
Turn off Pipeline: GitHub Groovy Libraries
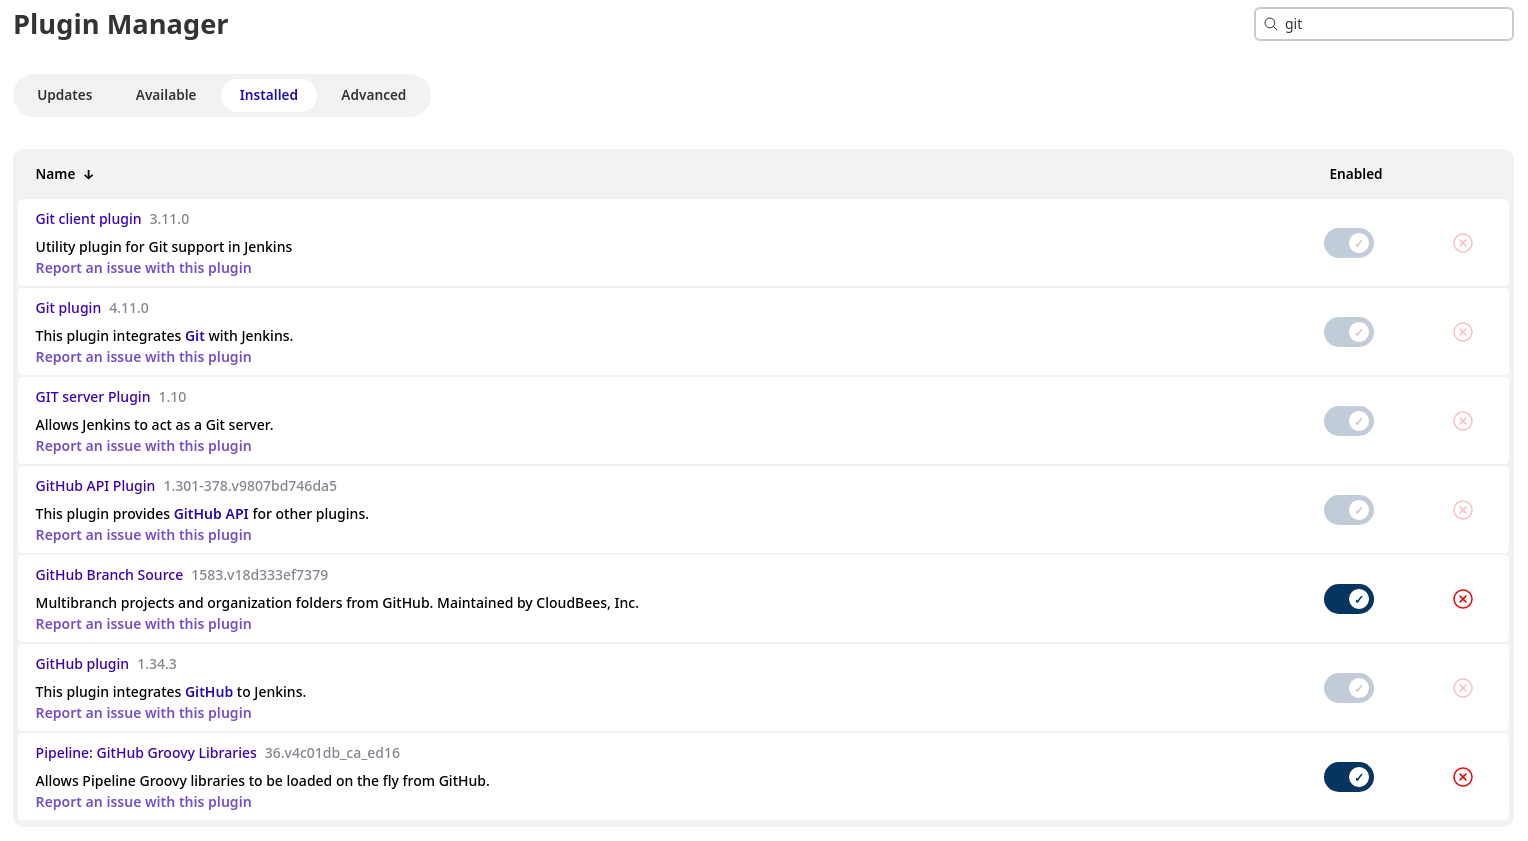pos(1348,776)
